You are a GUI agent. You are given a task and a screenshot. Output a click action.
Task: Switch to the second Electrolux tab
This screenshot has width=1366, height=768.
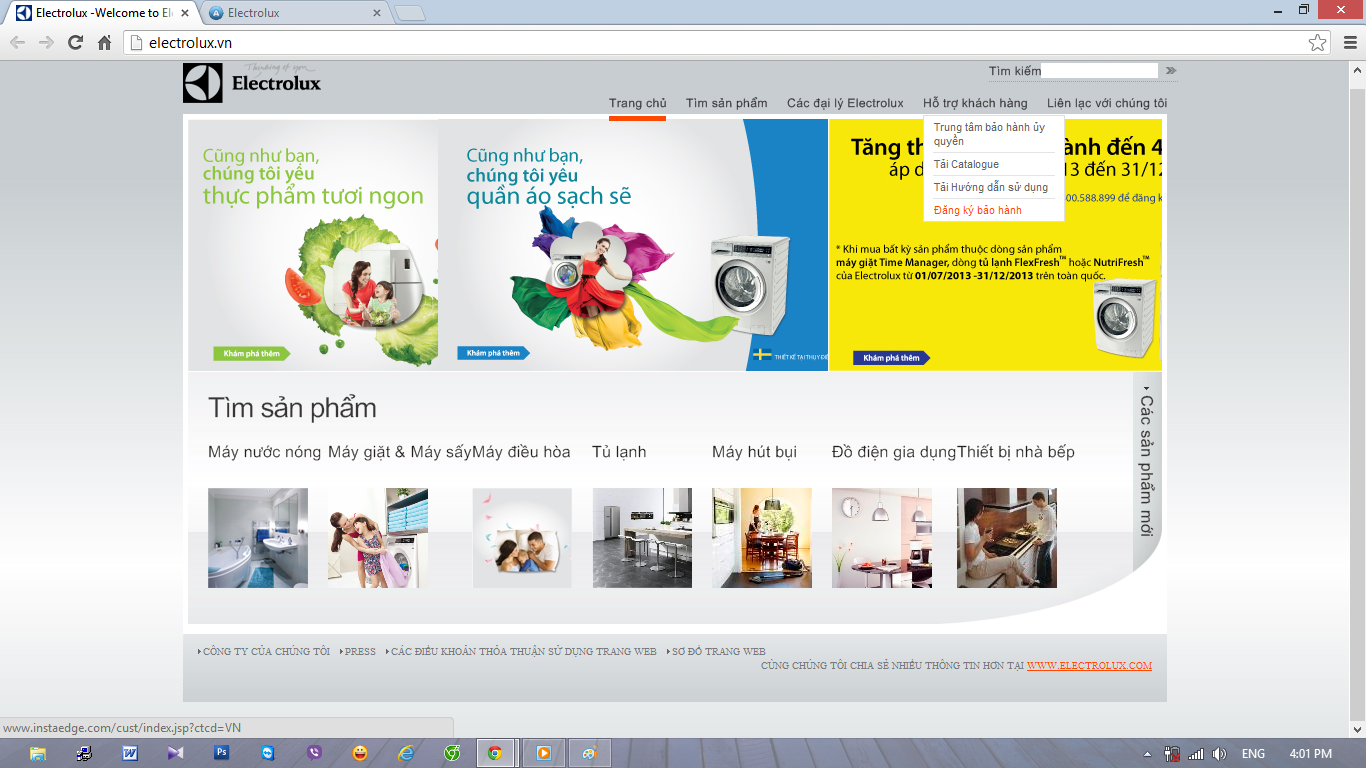click(x=296, y=13)
